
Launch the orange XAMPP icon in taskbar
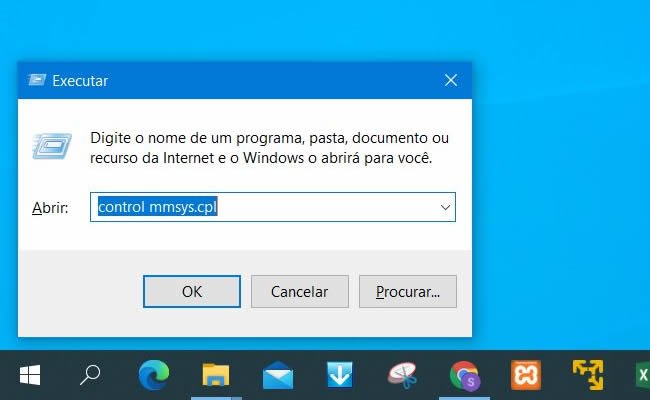(526, 375)
